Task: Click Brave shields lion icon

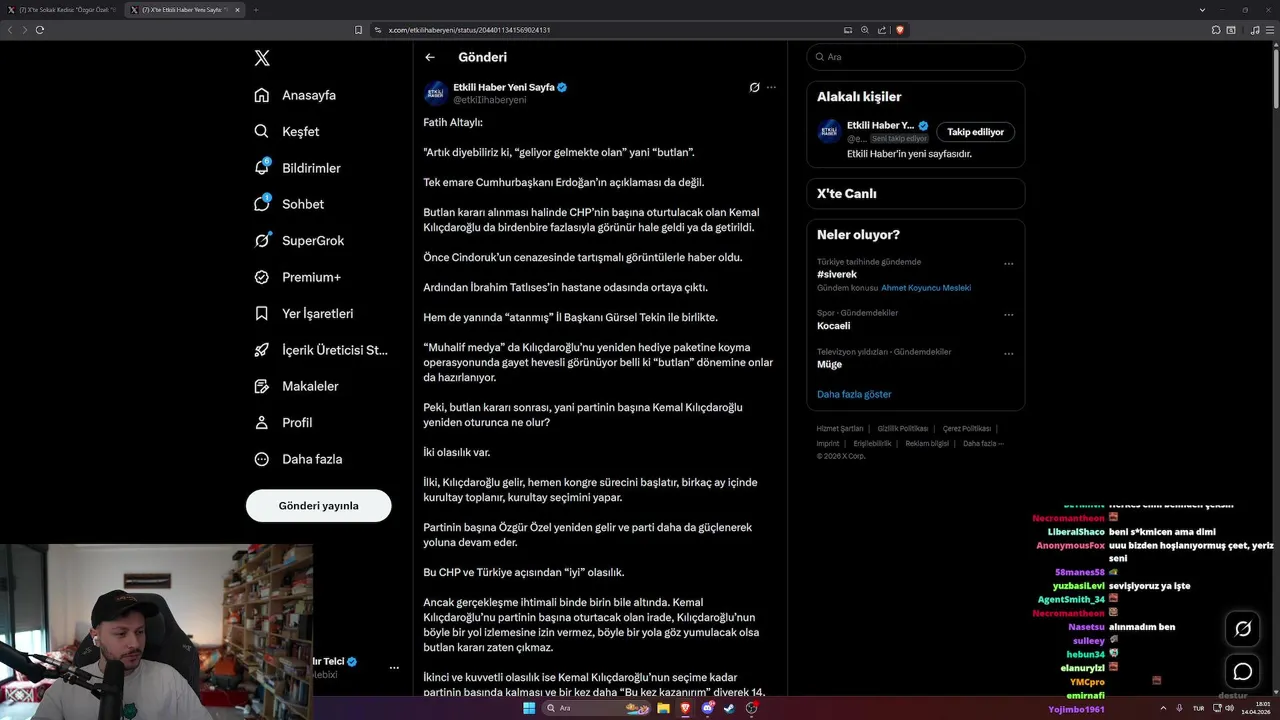Action: 899,30
